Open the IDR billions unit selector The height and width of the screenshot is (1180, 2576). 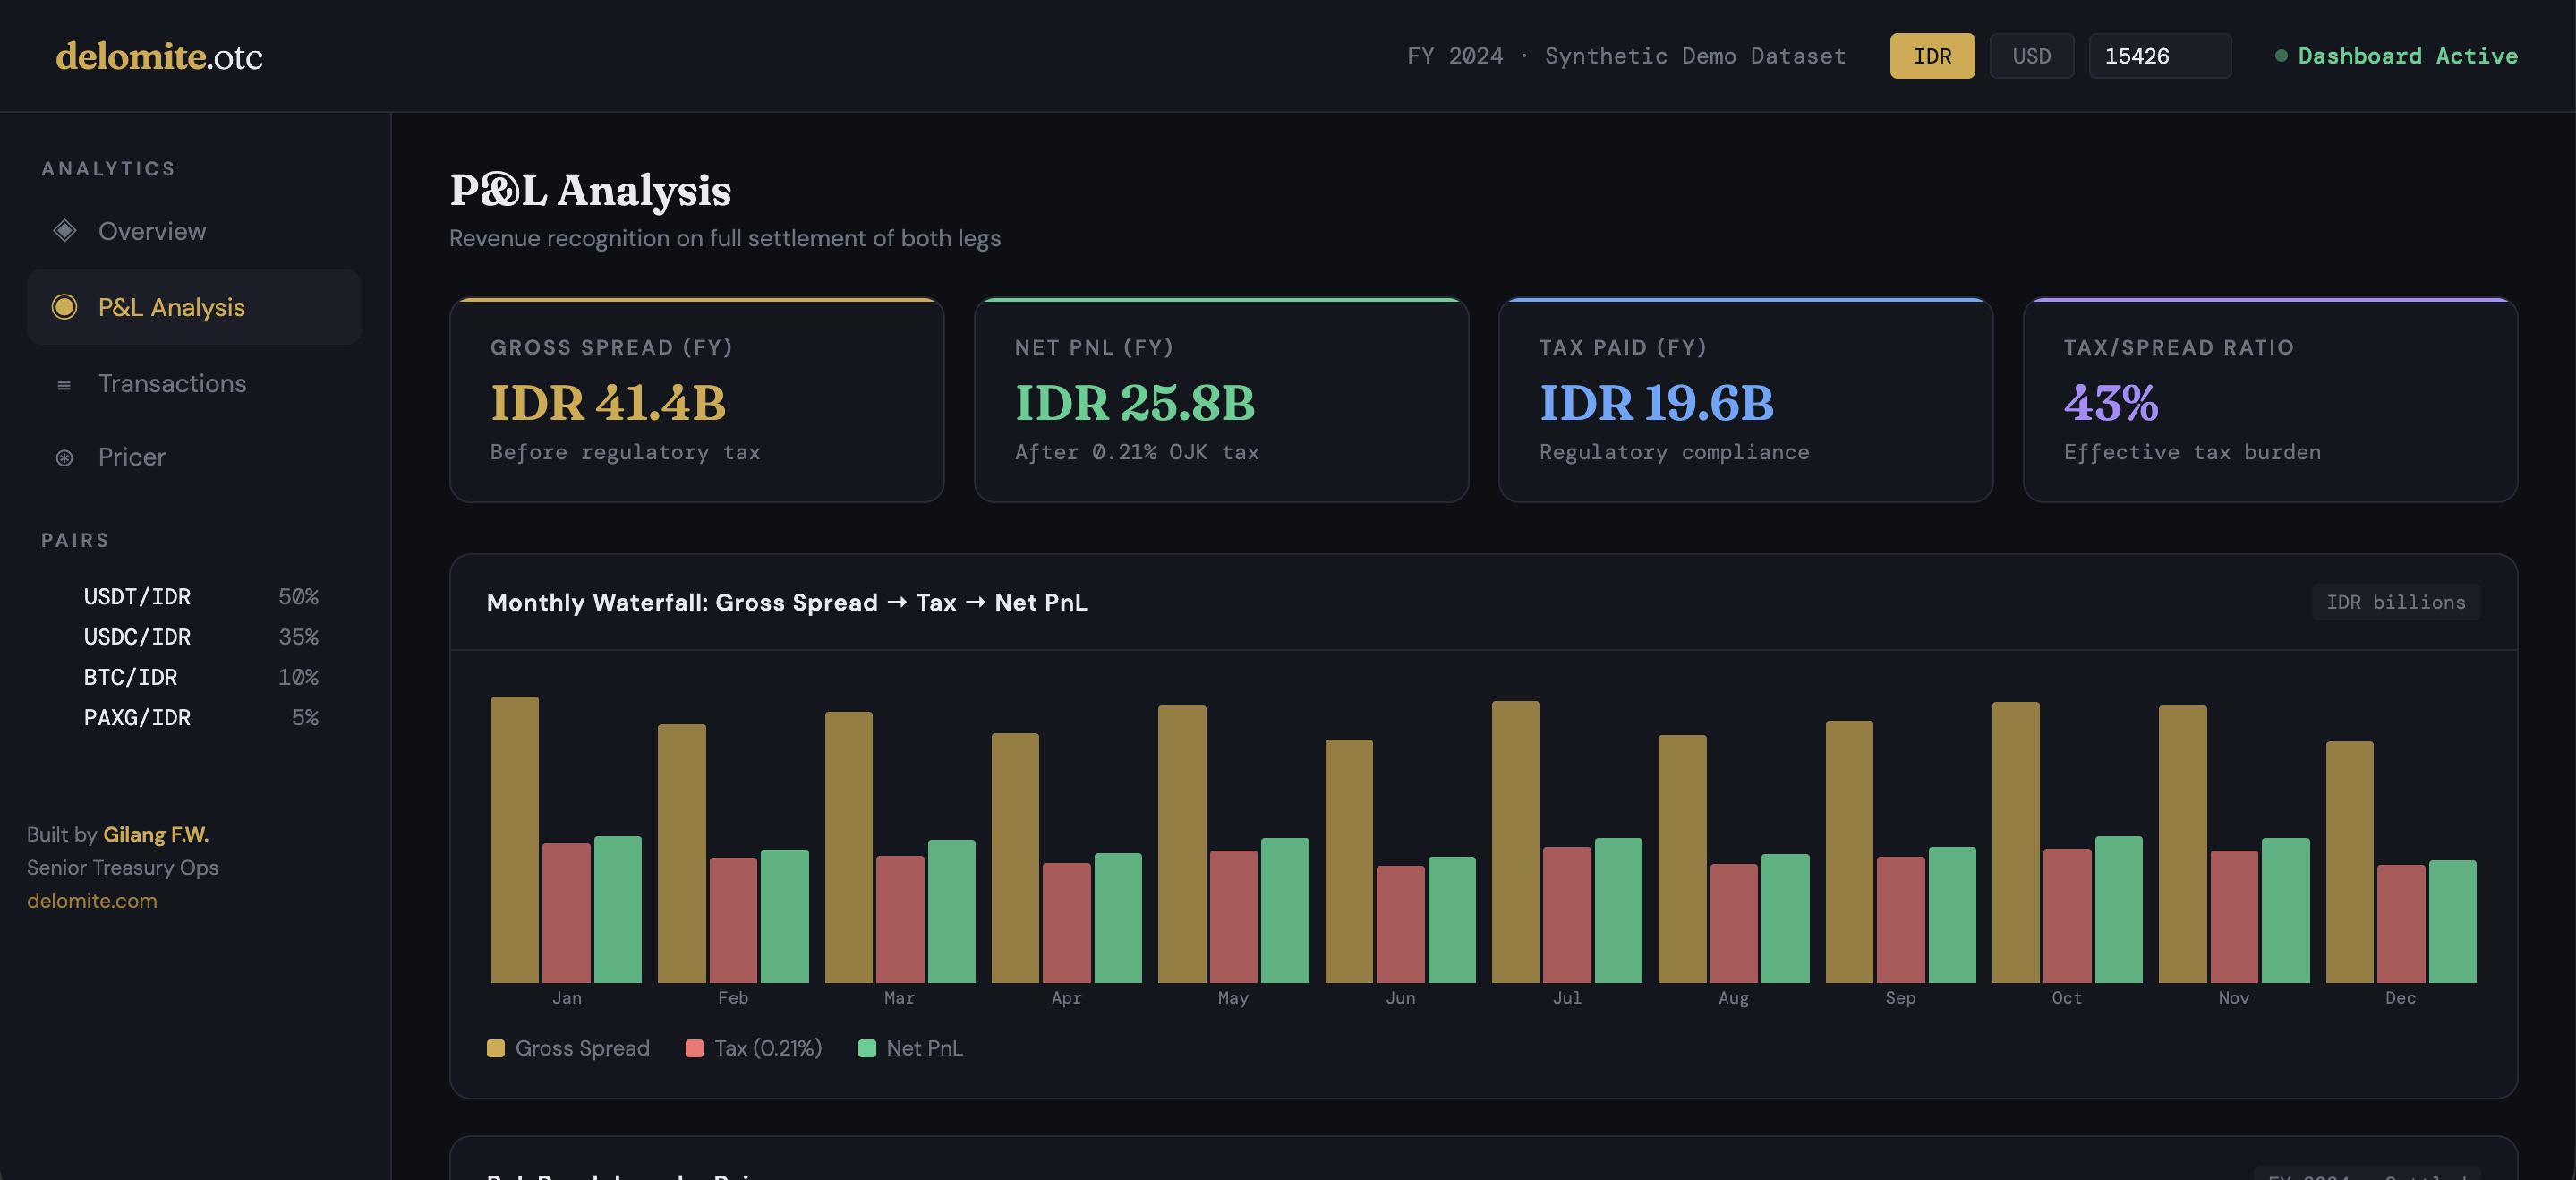tap(2396, 602)
